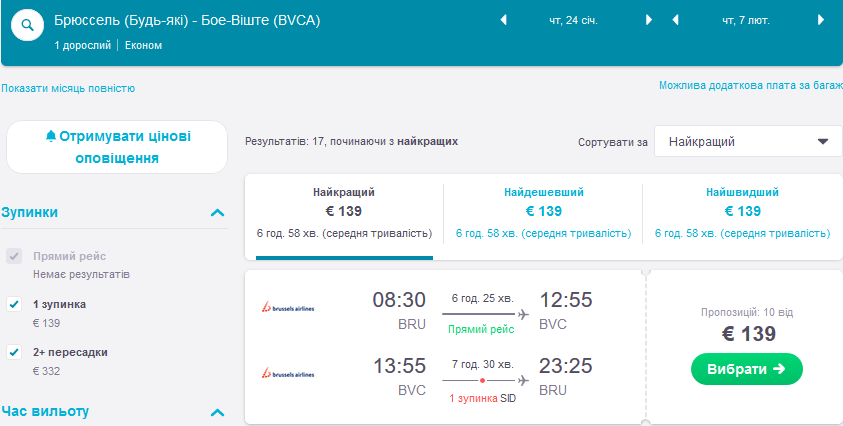
Task: Go to next departure date arrow
Action: pos(649,20)
